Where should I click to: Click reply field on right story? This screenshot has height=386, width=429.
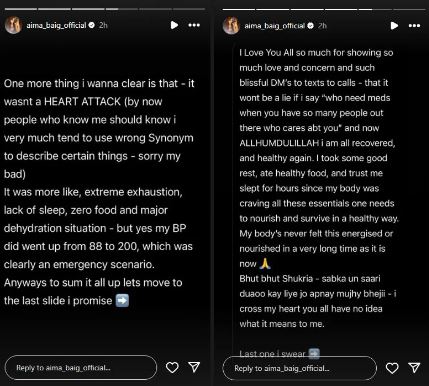pos(299,368)
